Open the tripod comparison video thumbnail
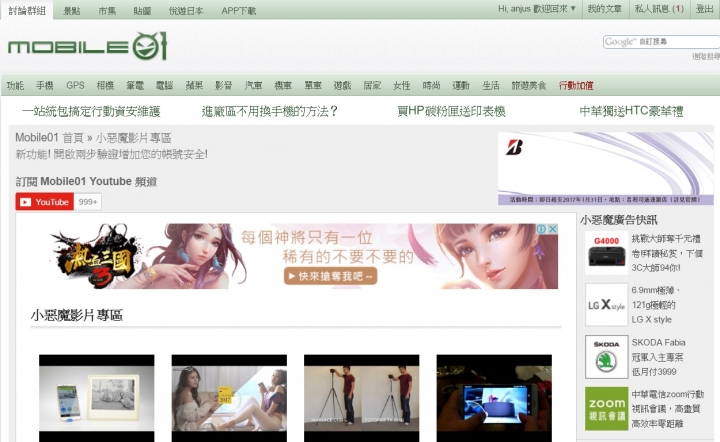This screenshot has width=720, height=442. point(361,398)
